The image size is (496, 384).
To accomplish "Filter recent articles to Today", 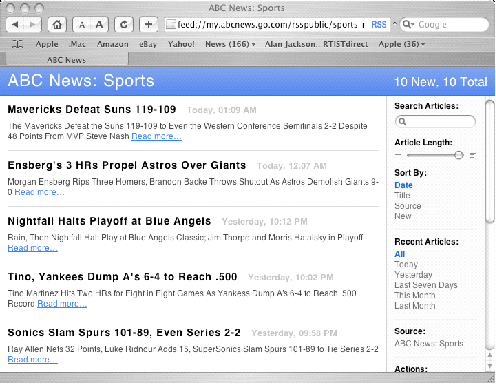I will 406,265.
